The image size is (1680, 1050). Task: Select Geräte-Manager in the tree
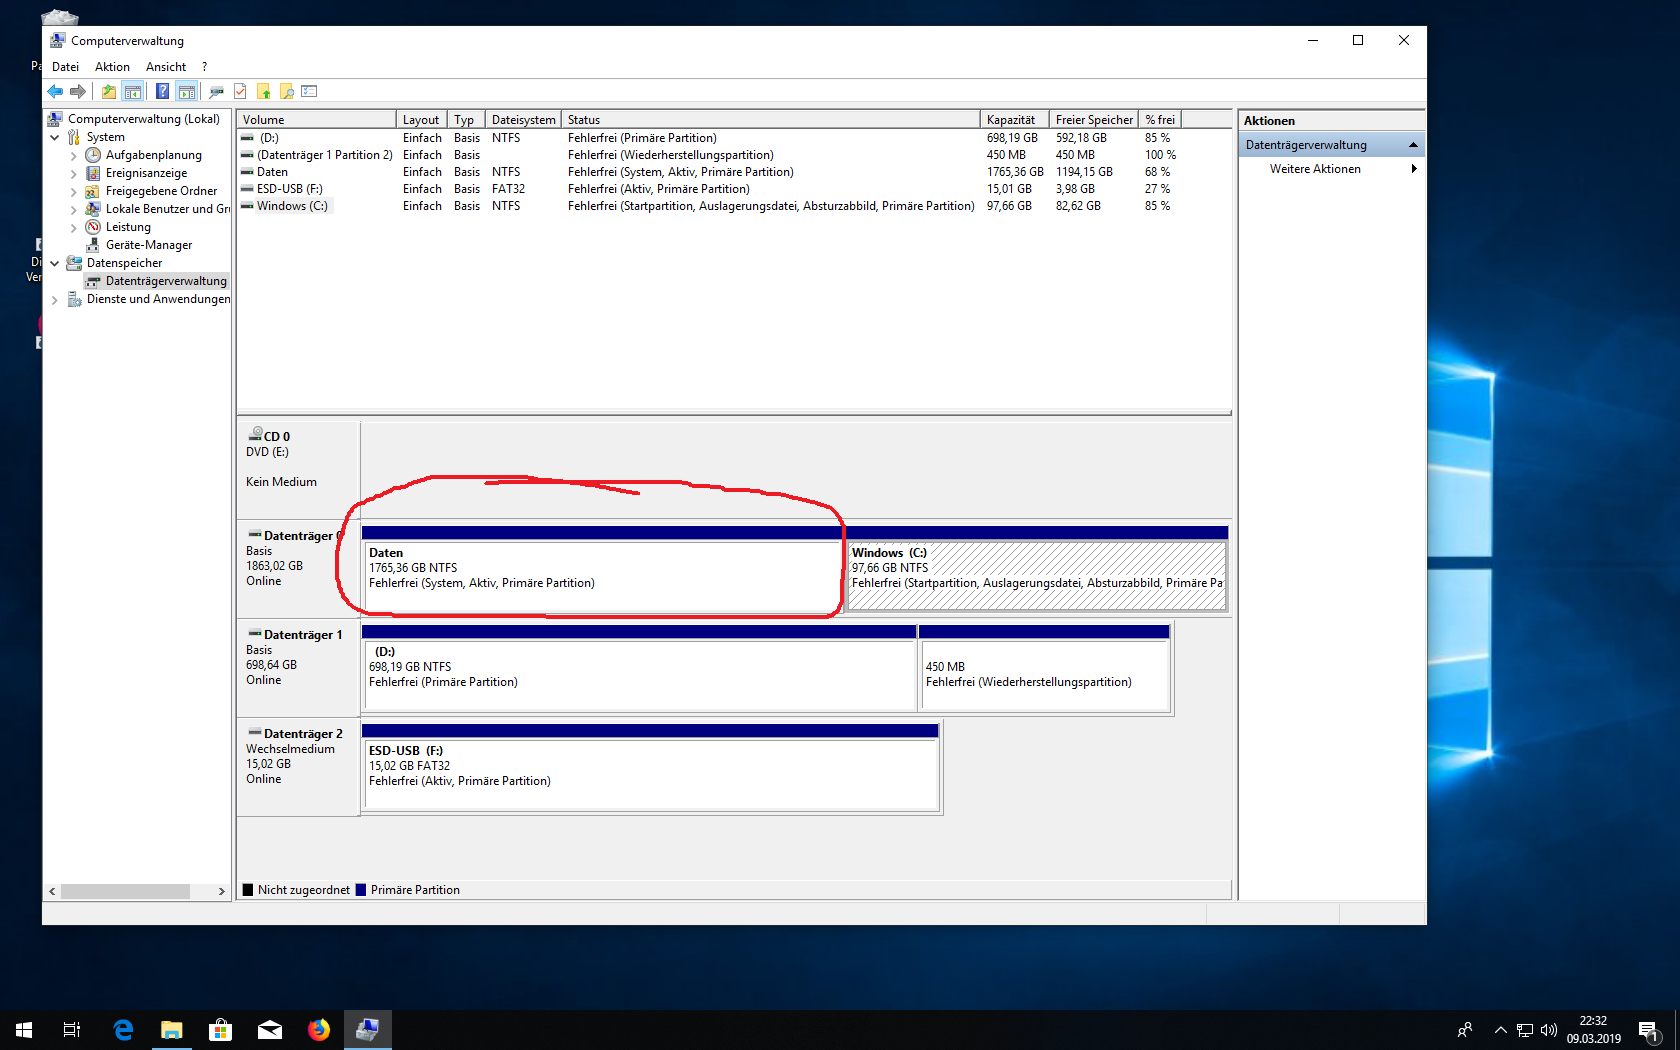pyautogui.click(x=148, y=245)
